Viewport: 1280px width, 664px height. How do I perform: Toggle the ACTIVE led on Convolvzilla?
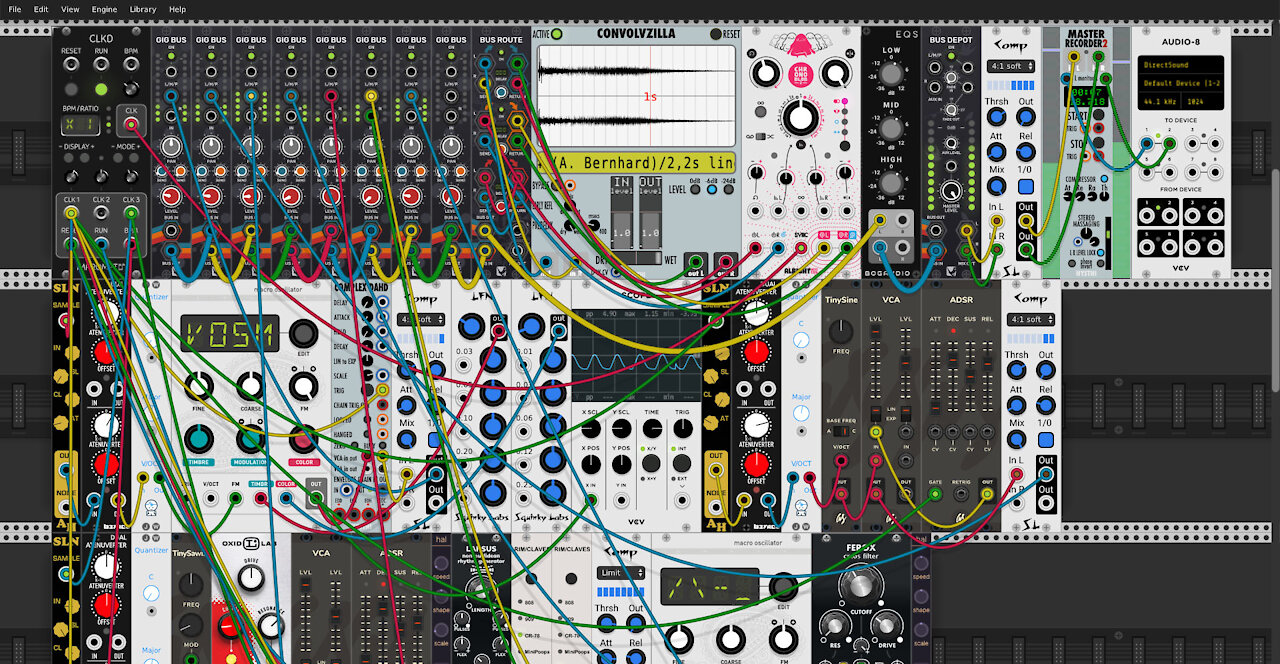pyautogui.click(x=556, y=34)
